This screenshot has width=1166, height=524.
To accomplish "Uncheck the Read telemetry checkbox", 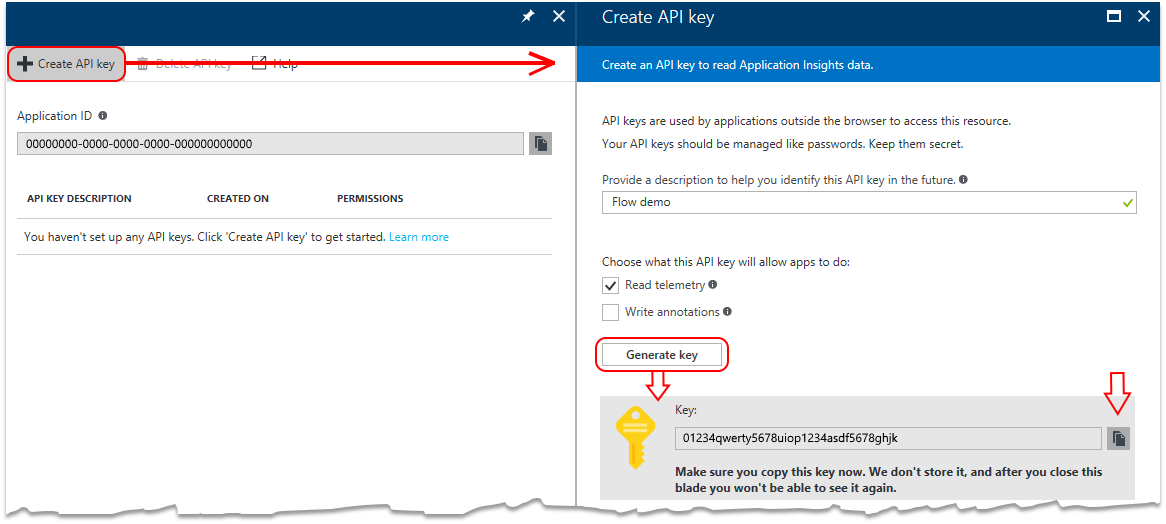I will click(x=611, y=286).
